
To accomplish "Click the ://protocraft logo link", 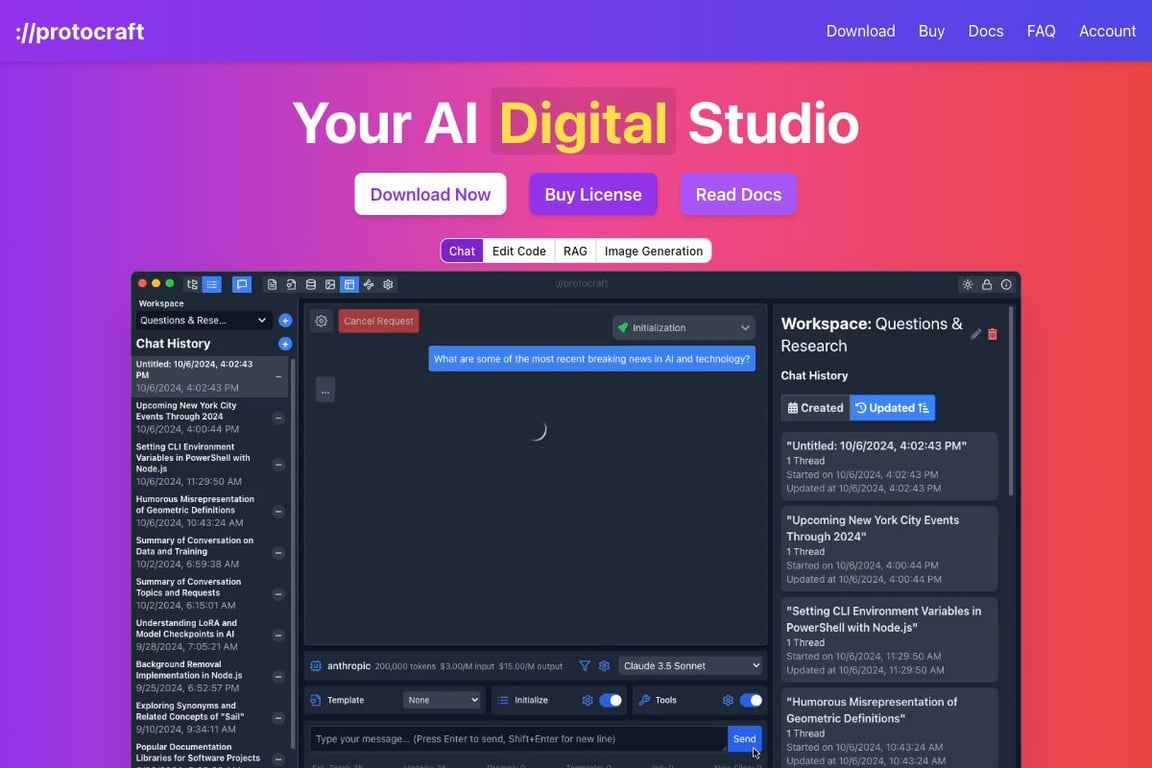I will point(79,32).
